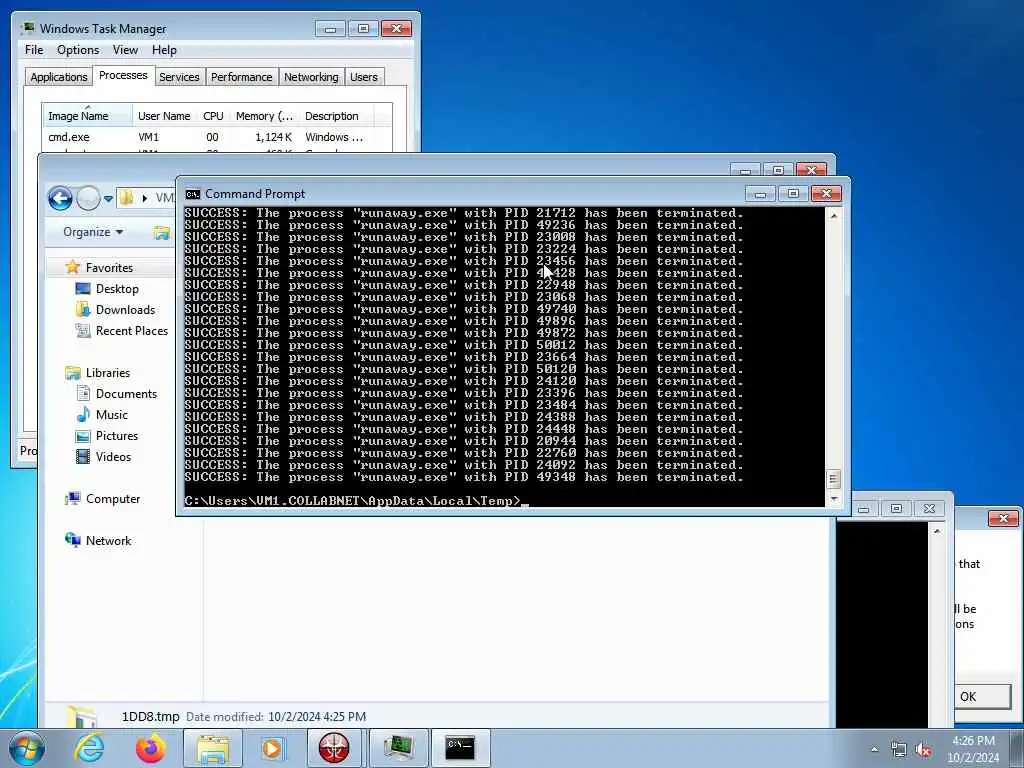Open Downloads in navigation pane
Screen dimensions: 1024x768
pyautogui.click(x=125, y=310)
